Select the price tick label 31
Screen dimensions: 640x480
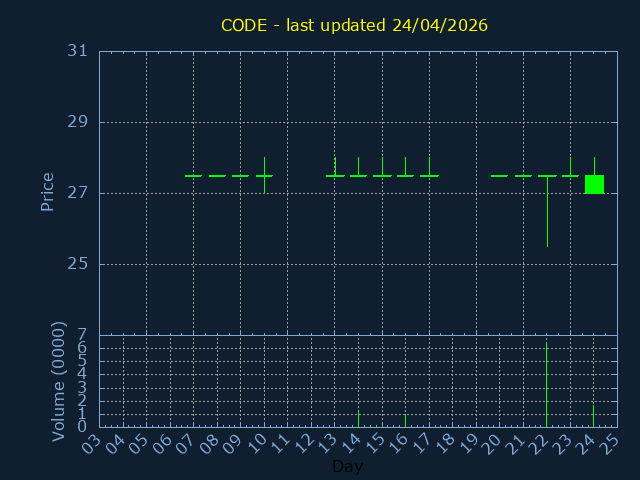pos(78,51)
